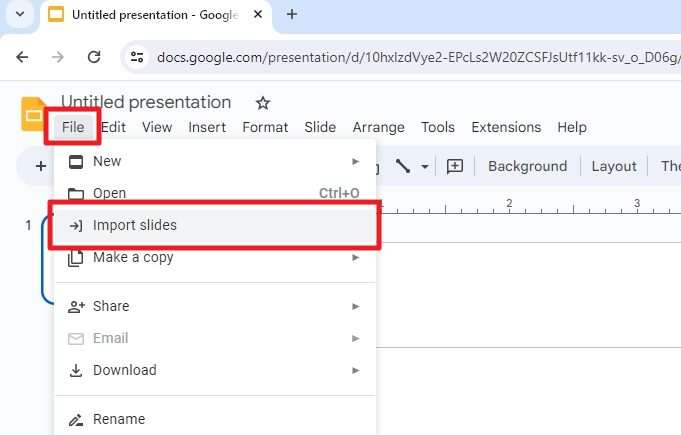Expand the New submenu
Screen dimensions: 681x435
[215, 161]
